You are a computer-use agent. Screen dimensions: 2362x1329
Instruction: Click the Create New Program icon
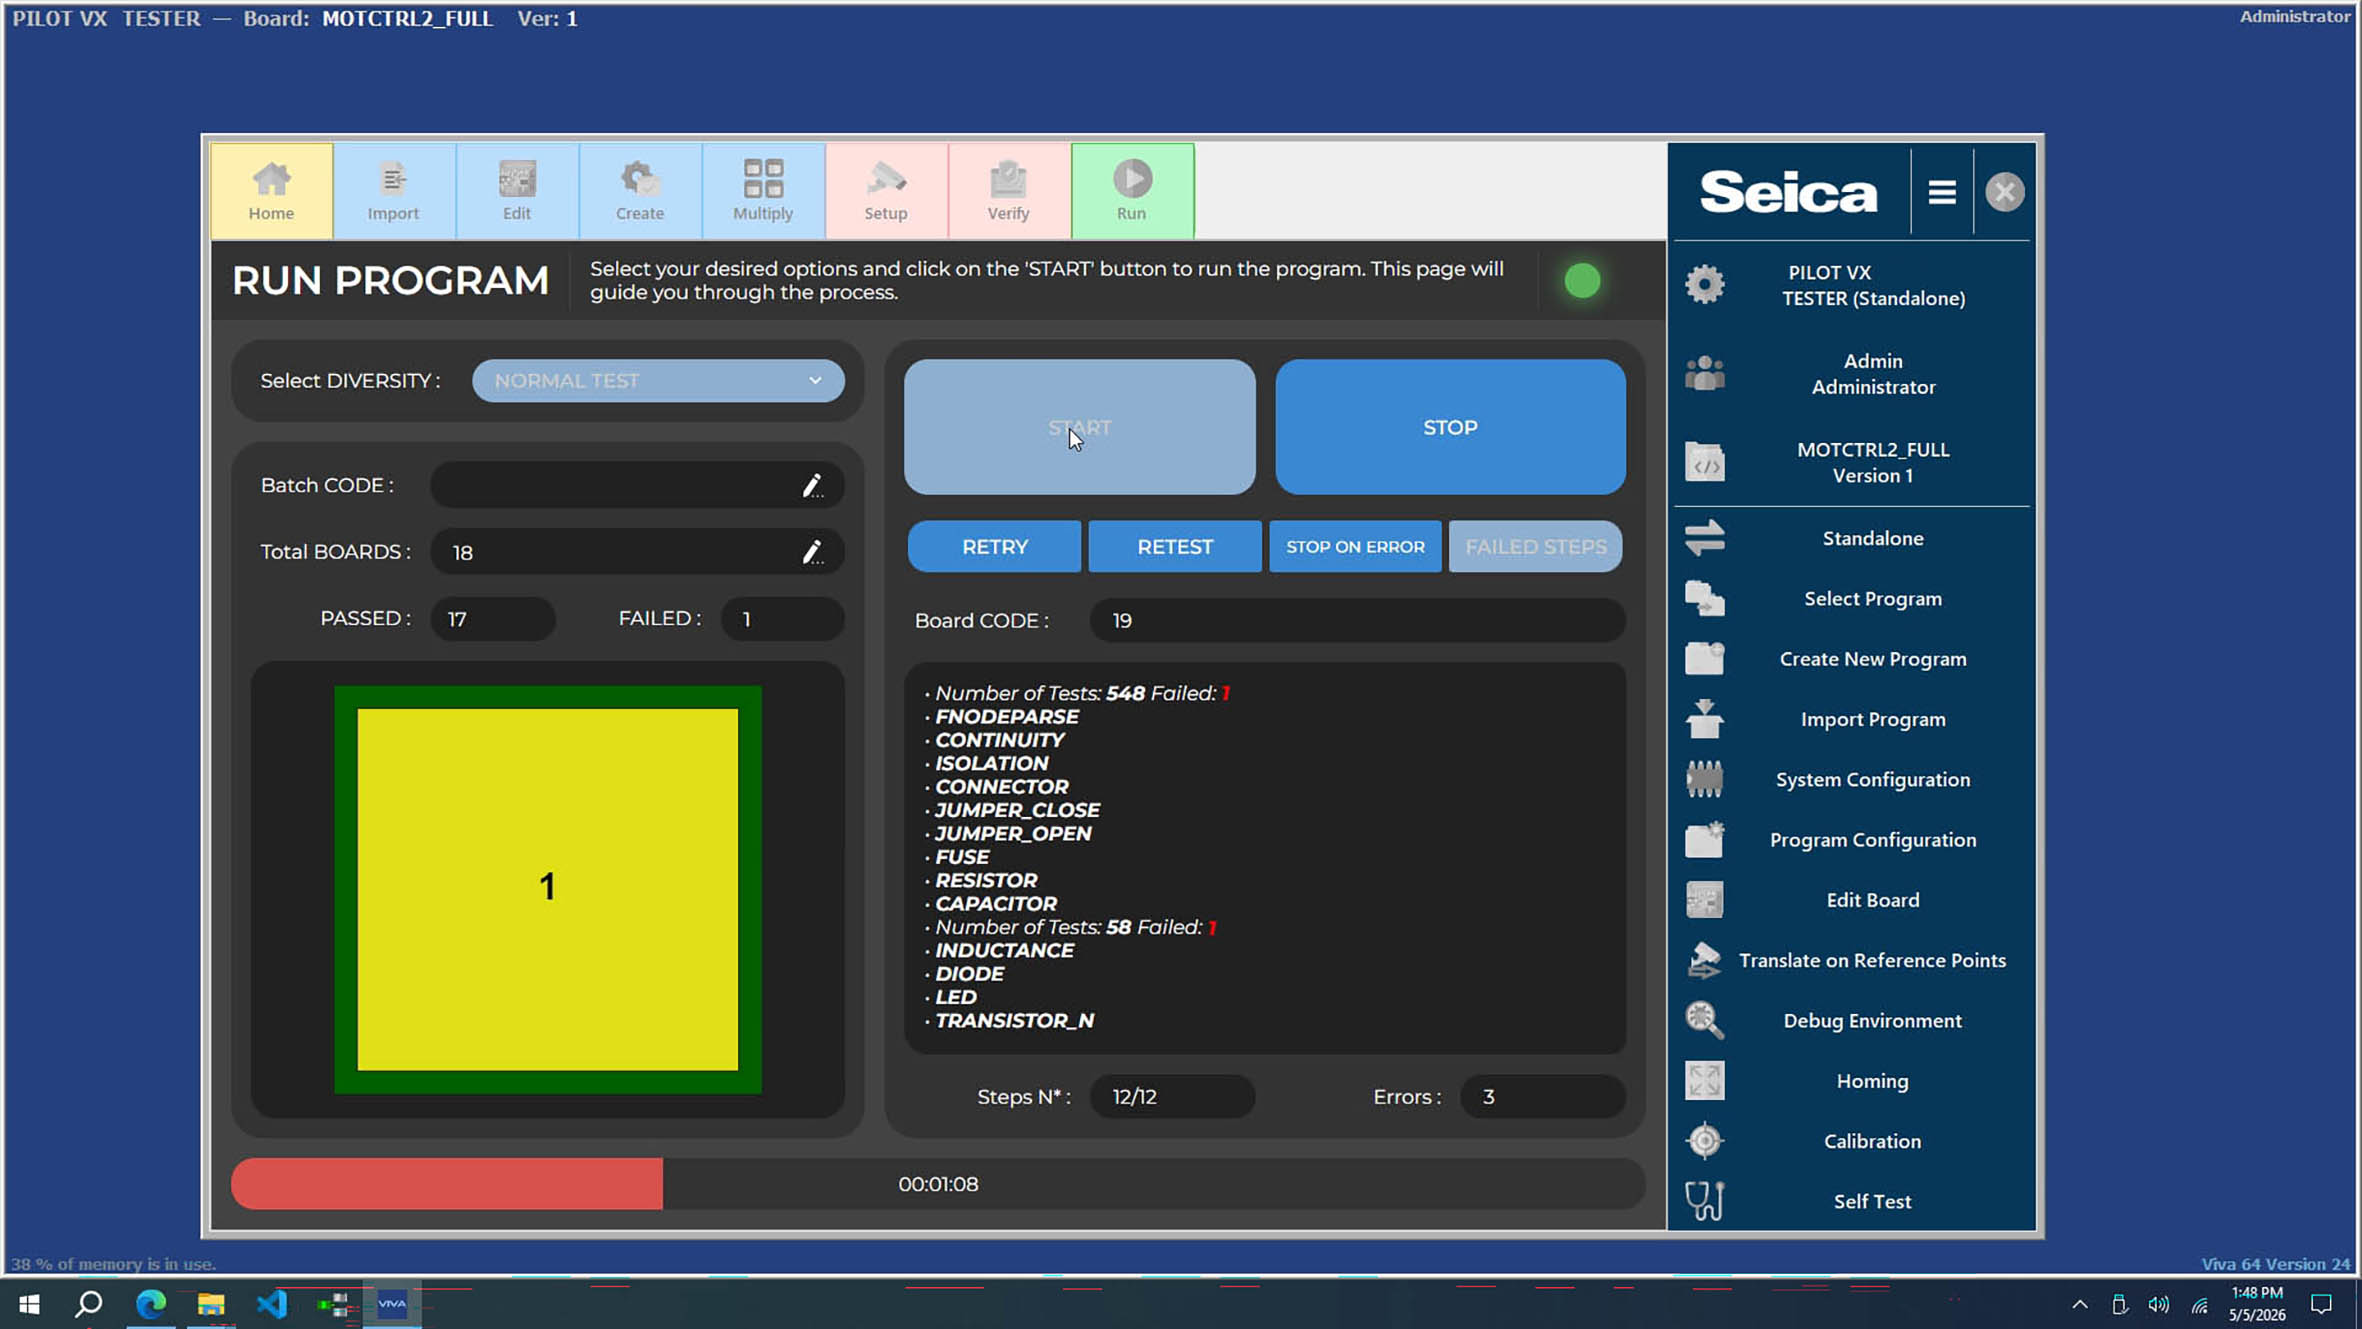pyautogui.click(x=1704, y=659)
